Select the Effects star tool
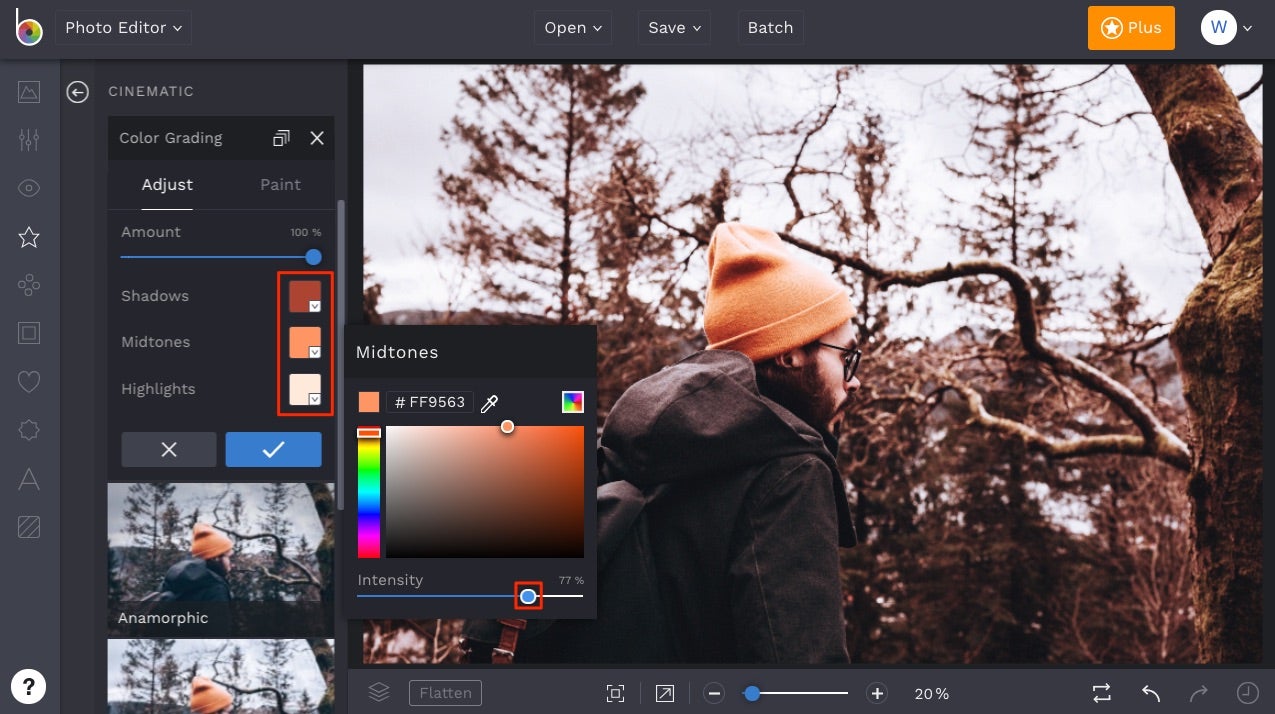Viewport: 1275px width, 714px height. [28, 237]
